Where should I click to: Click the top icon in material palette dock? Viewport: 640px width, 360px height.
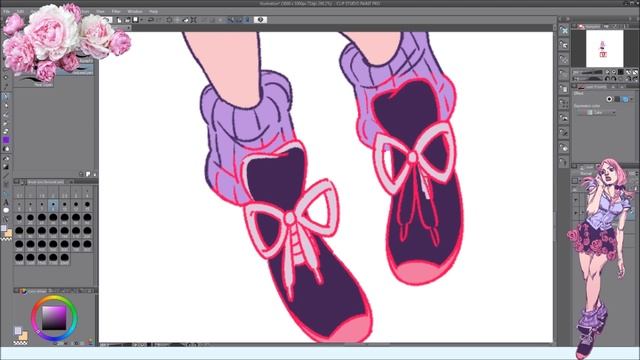pyautogui.click(x=564, y=31)
